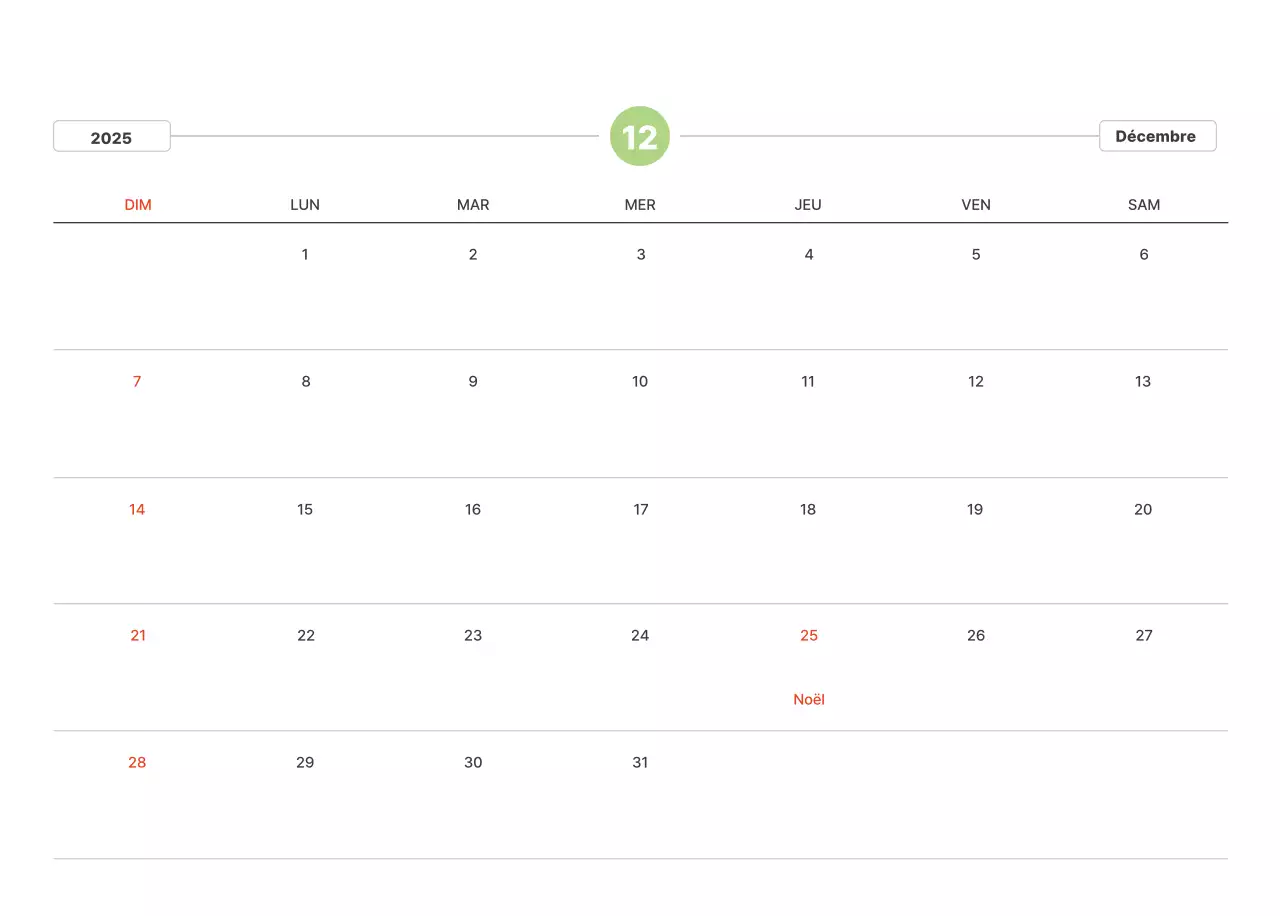Select the last day, 31

640,763
